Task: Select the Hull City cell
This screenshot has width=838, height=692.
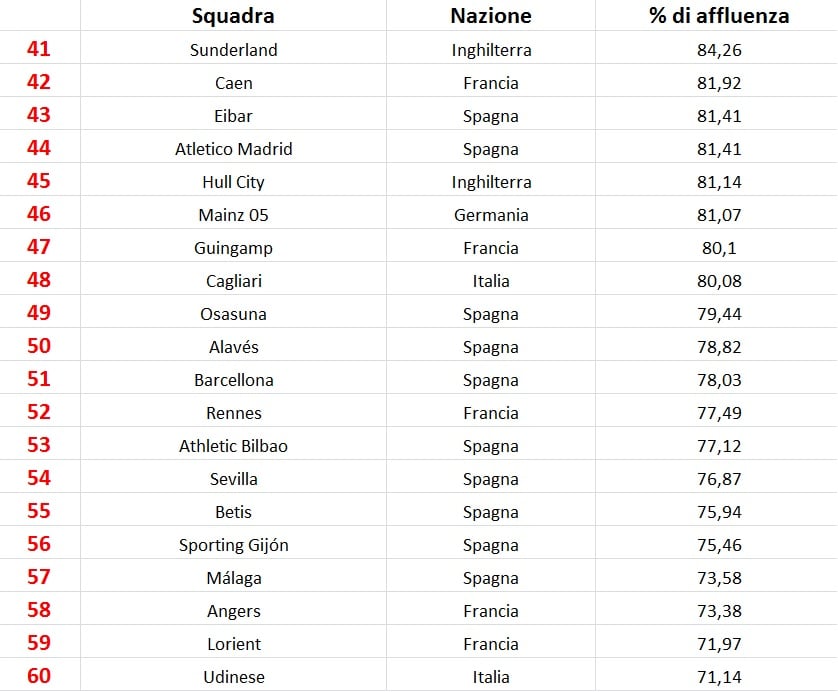Action: point(234,182)
